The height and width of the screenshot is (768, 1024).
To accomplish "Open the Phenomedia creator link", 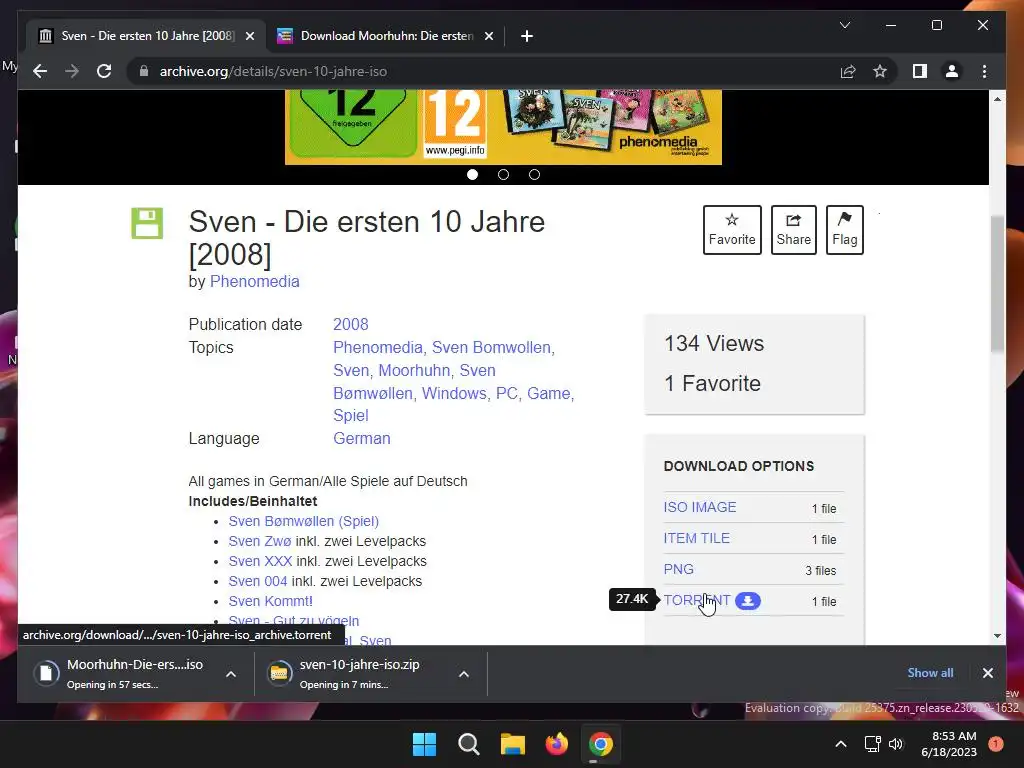I will click(254, 281).
